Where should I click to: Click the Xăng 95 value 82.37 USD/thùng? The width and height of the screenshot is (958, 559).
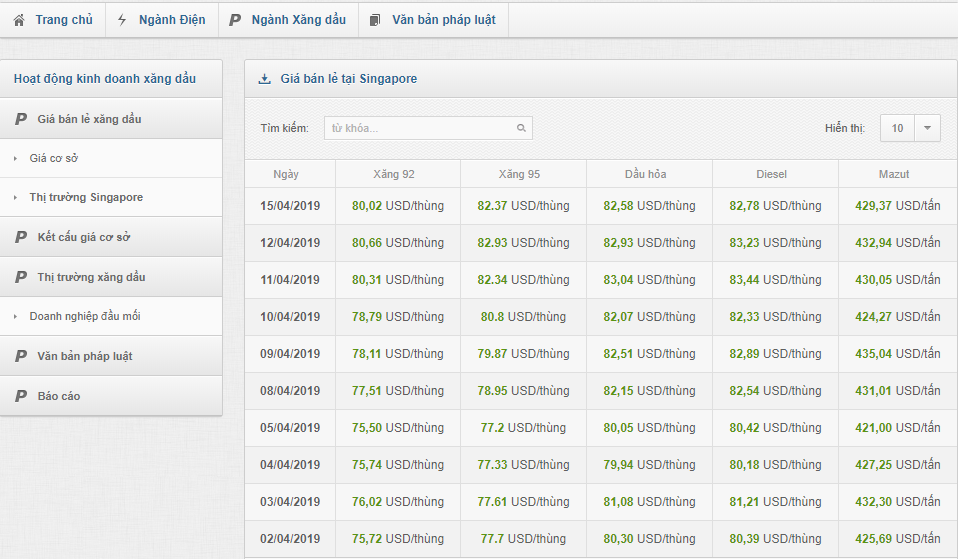coord(524,206)
